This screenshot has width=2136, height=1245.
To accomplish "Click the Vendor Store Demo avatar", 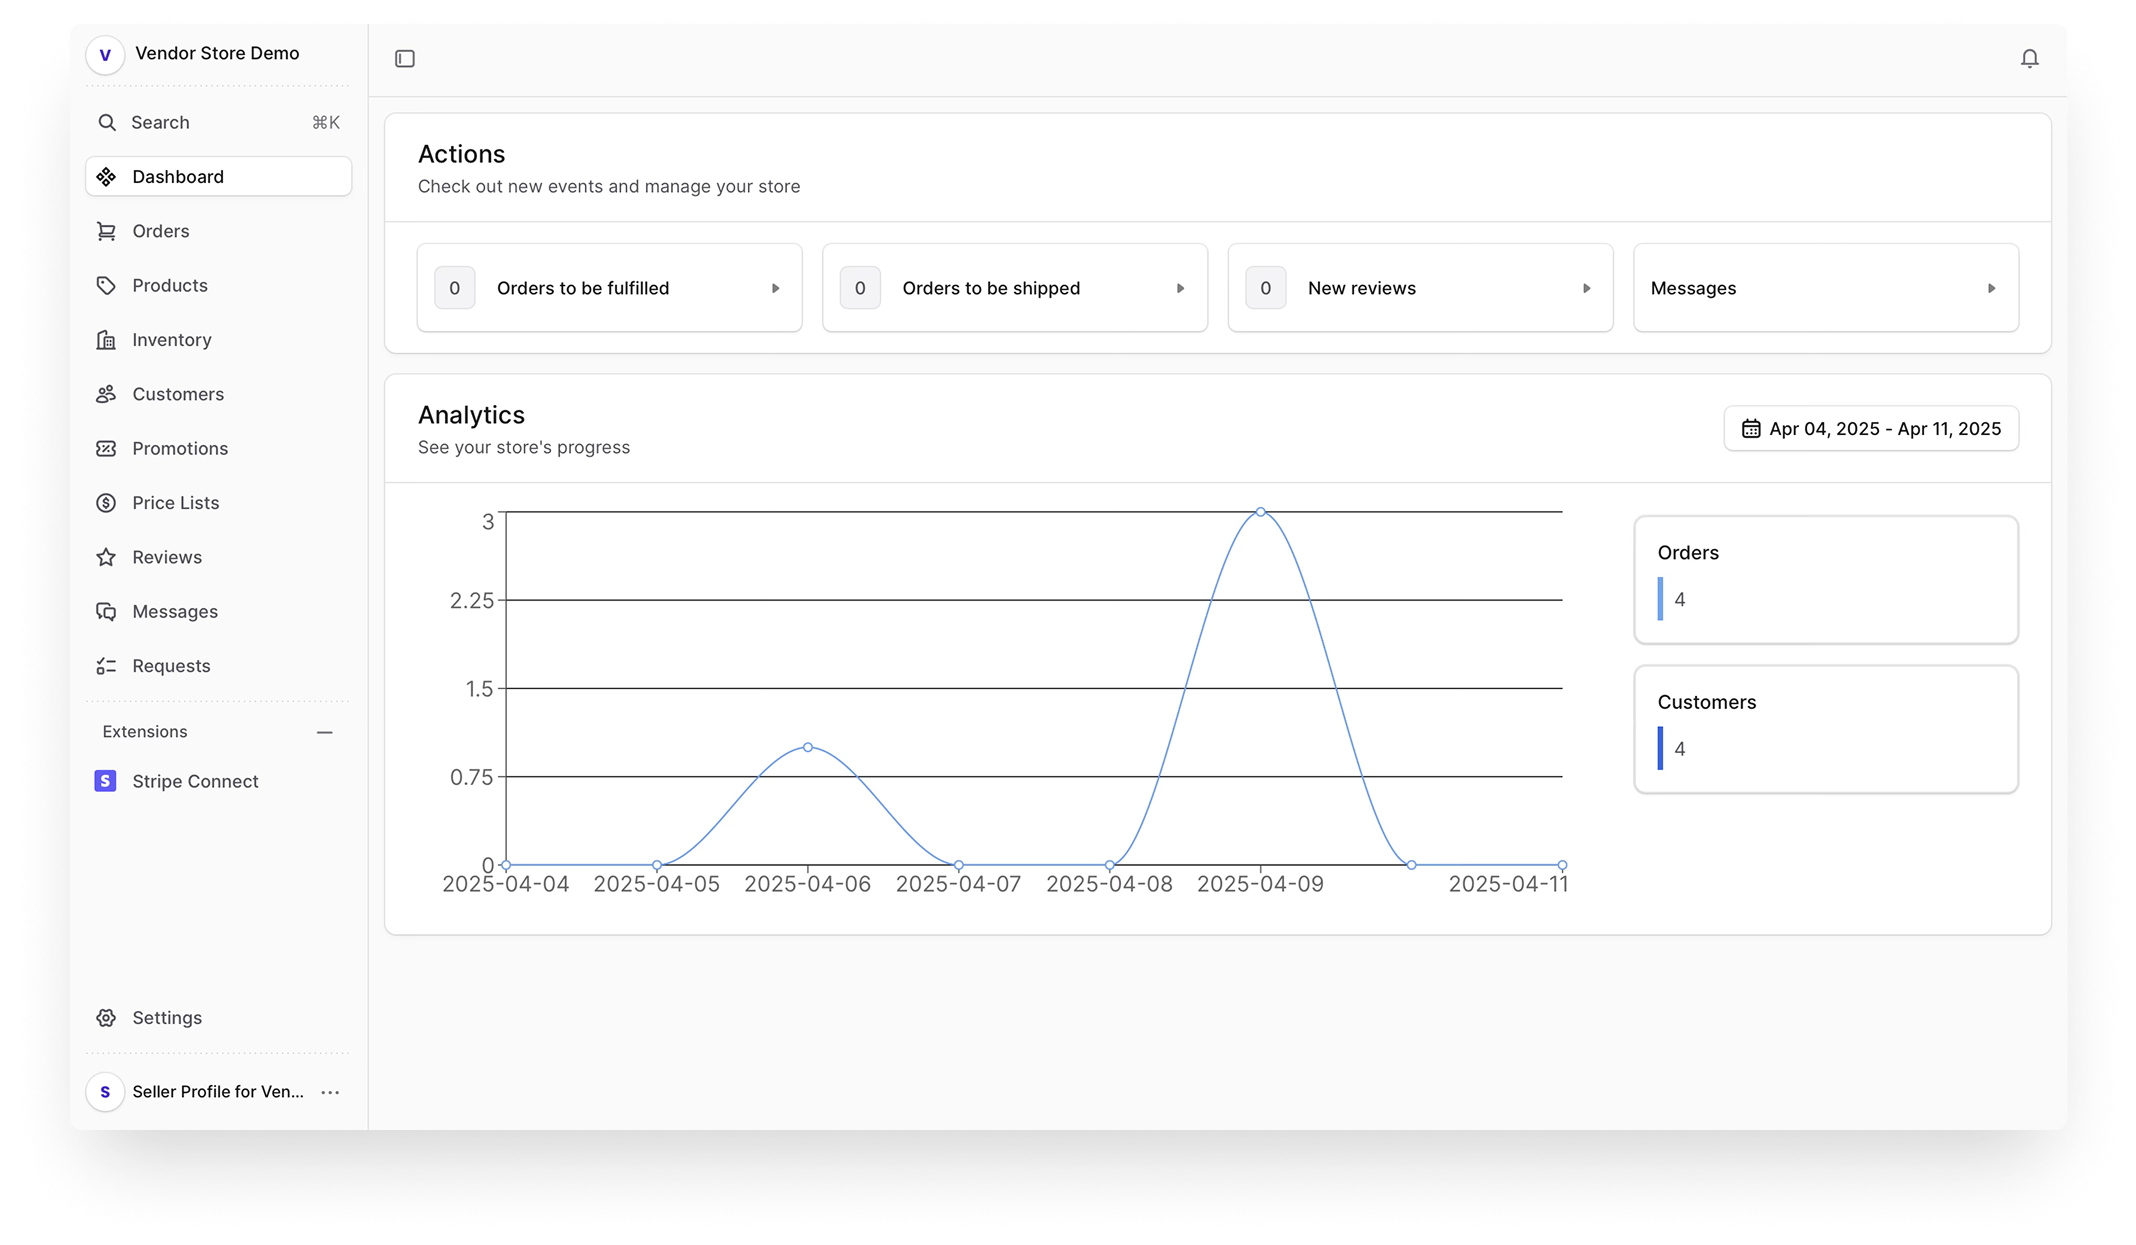I will [105, 54].
